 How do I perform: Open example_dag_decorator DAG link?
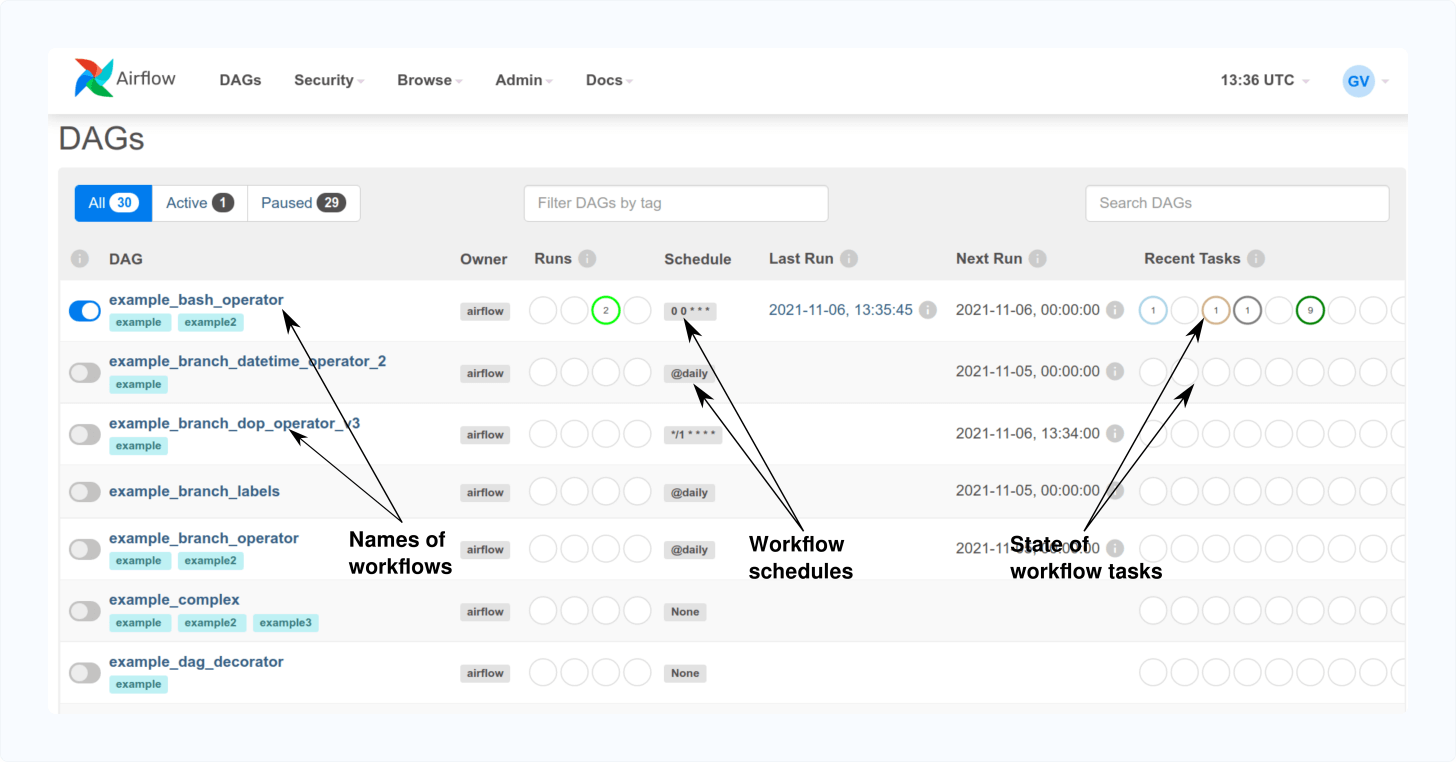(196, 662)
